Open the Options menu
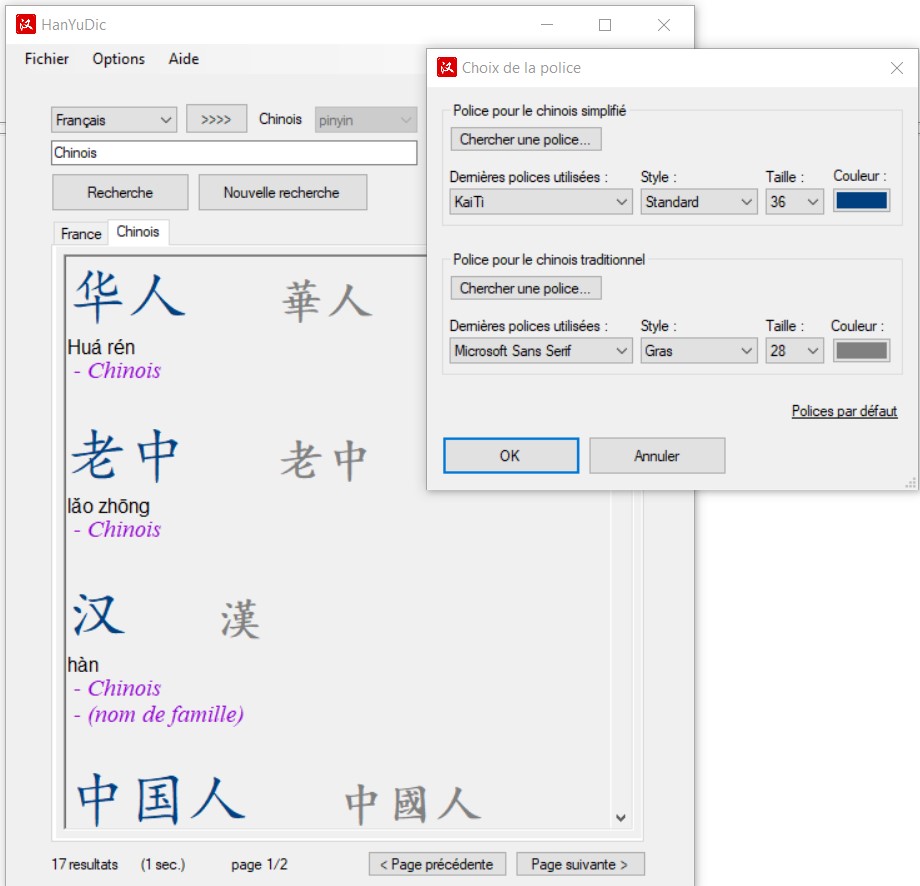The height and width of the screenshot is (886, 920). click(119, 59)
